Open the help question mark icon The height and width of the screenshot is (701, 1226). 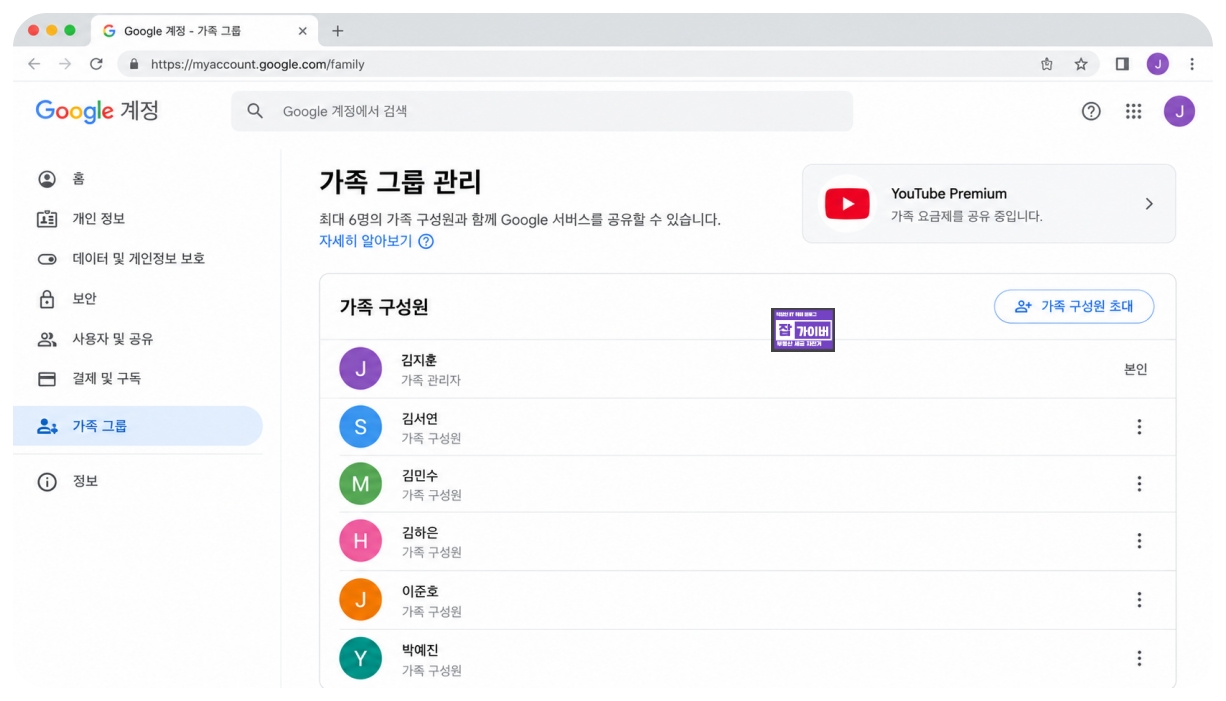pyautogui.click(x=1091, y=111)
